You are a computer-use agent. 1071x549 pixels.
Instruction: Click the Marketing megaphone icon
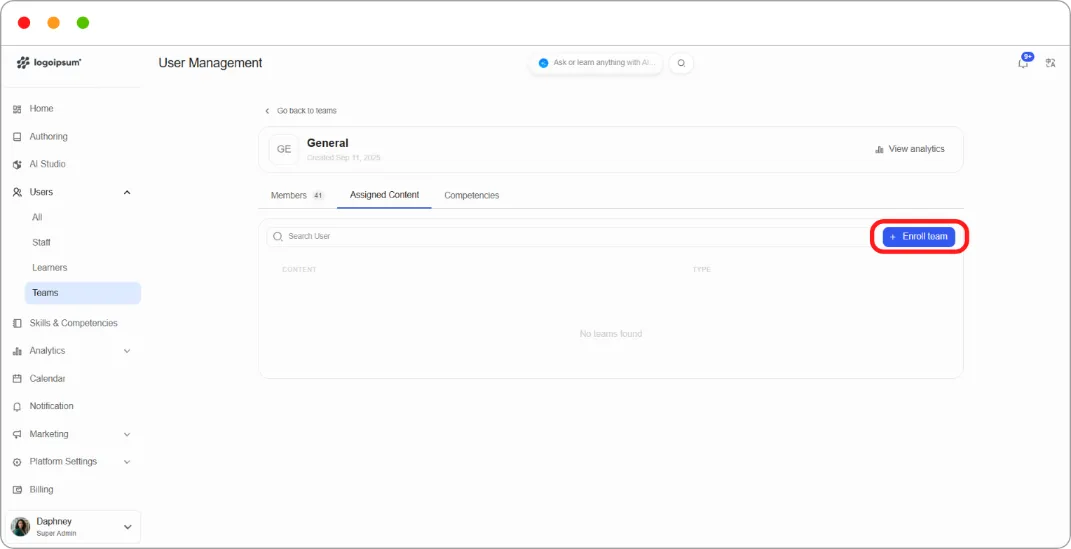pos(17,434)
